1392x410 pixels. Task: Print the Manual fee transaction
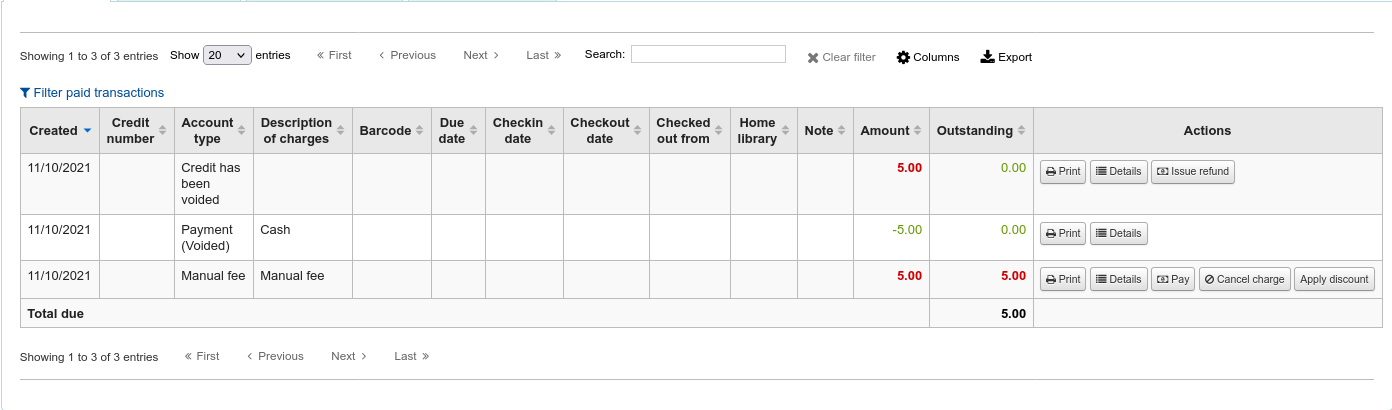pyautogui.click(x=1063, y=279)
